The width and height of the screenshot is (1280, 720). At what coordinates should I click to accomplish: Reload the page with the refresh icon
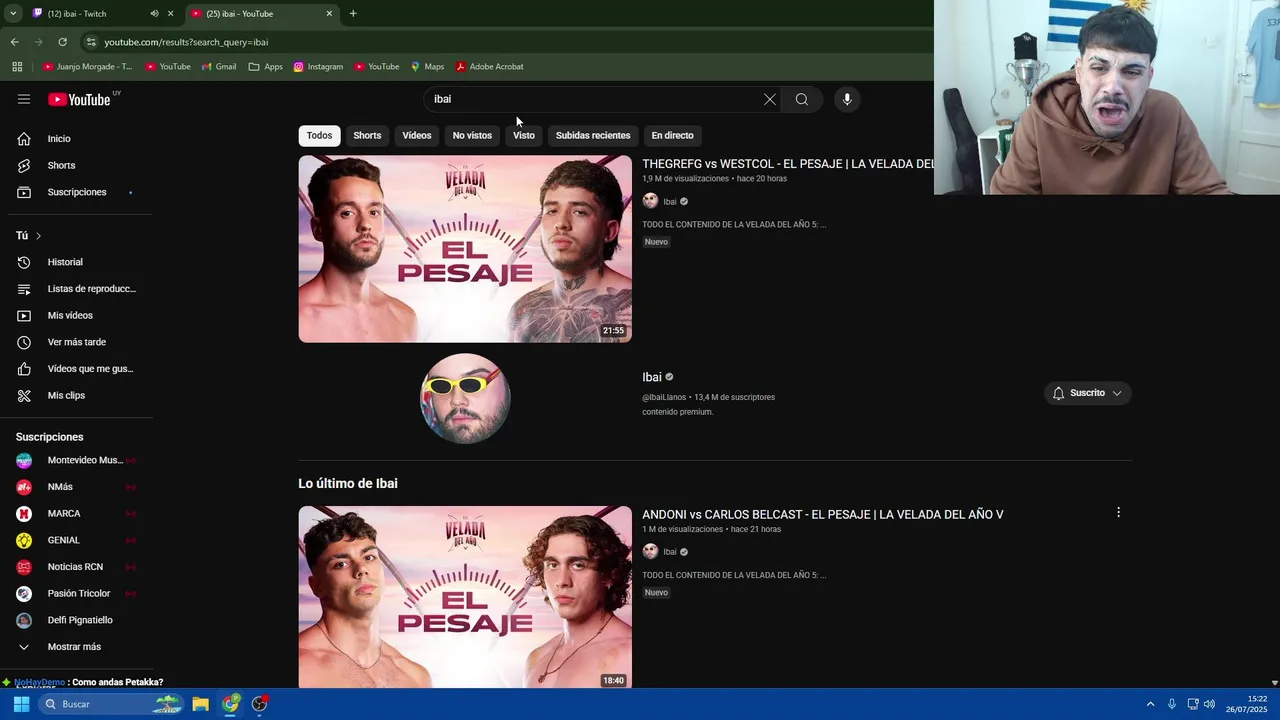coord(62,42)
